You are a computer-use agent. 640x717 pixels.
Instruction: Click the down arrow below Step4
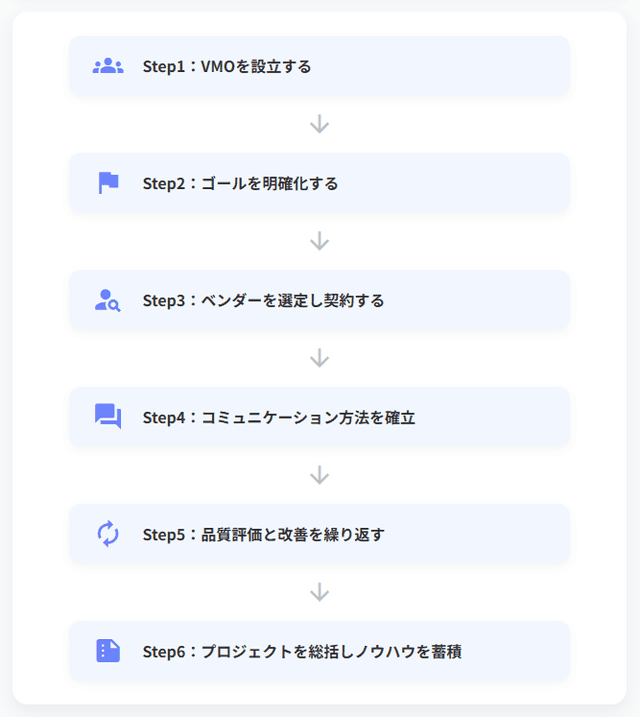319,475
